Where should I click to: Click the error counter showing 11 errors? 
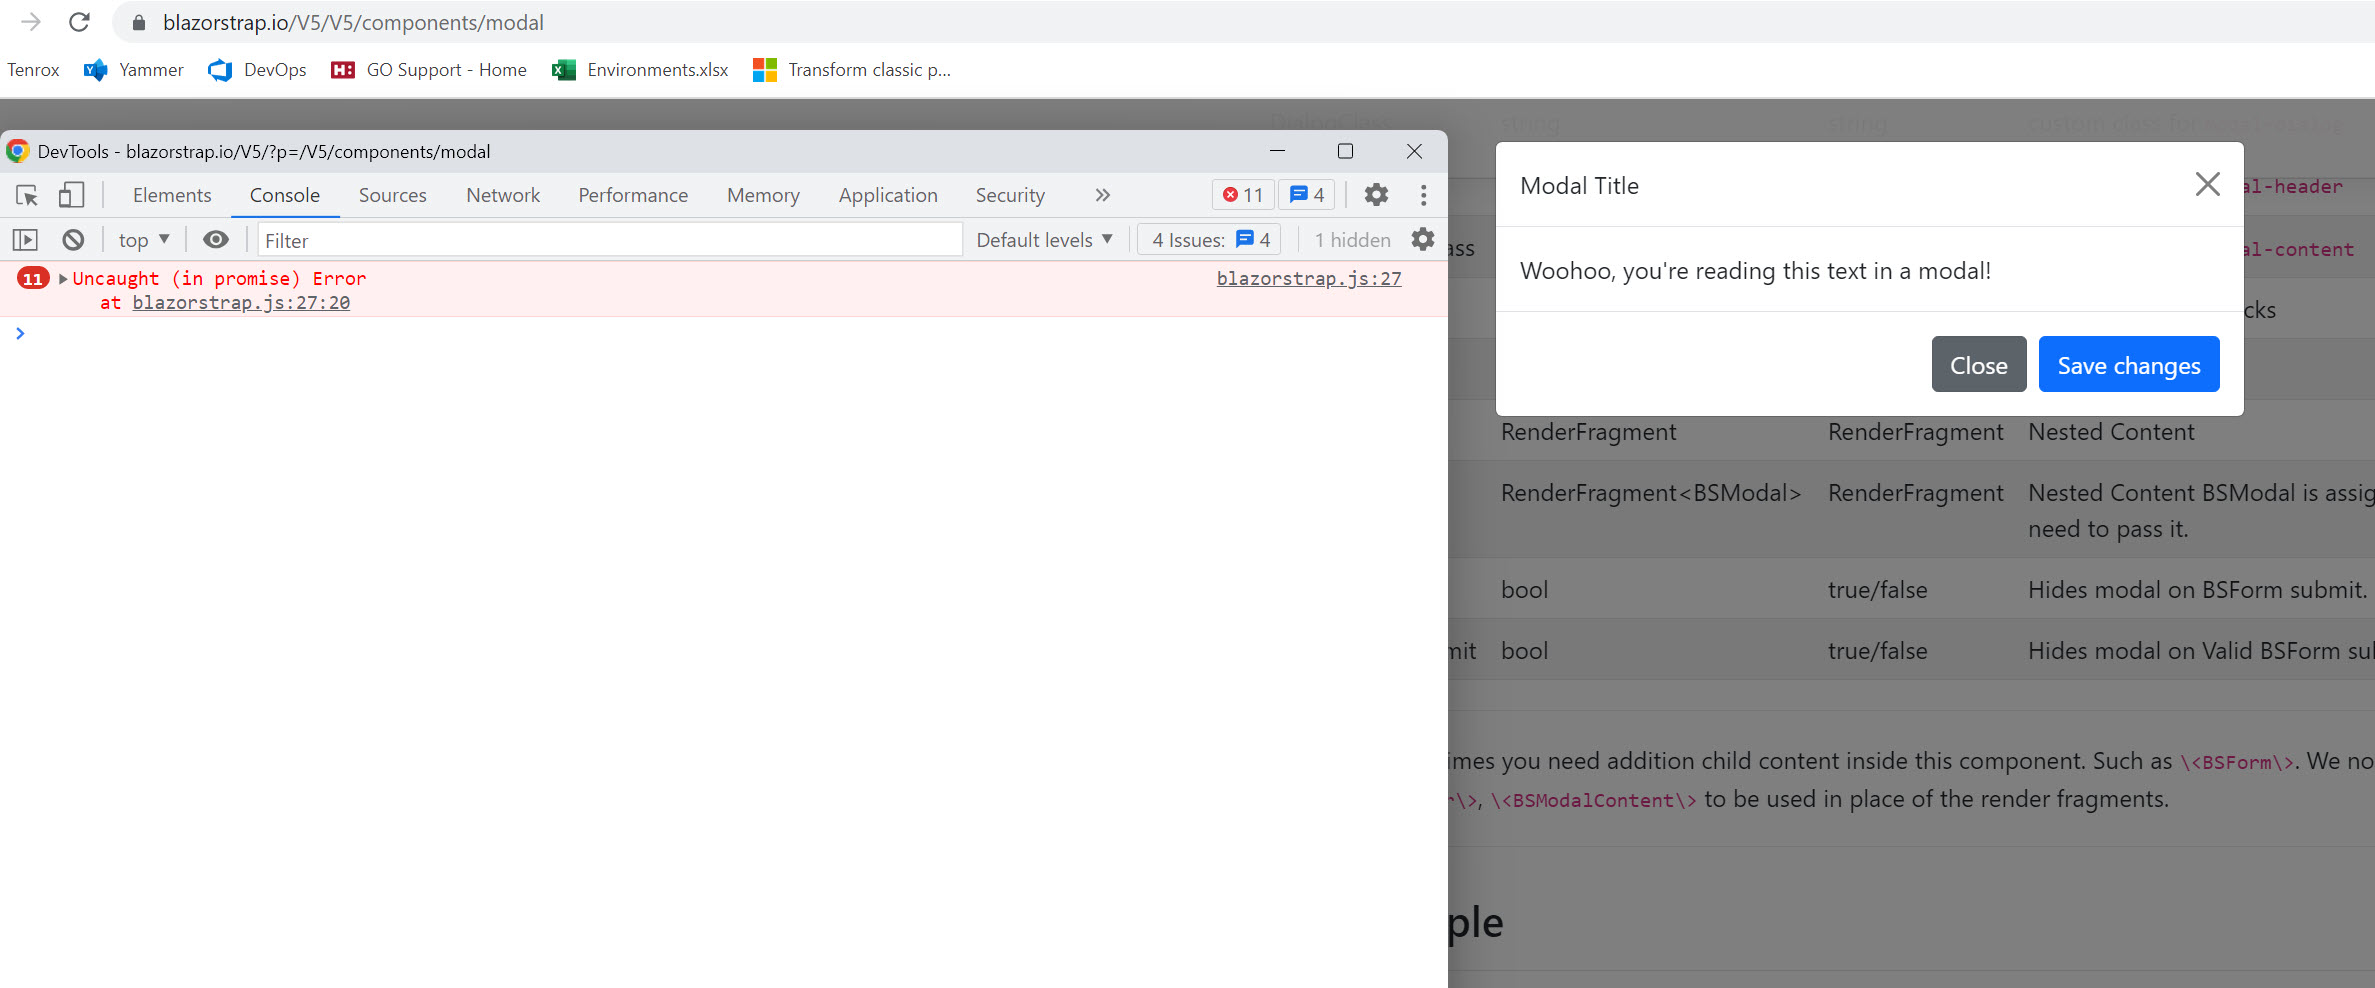[x=1241, y=195]
